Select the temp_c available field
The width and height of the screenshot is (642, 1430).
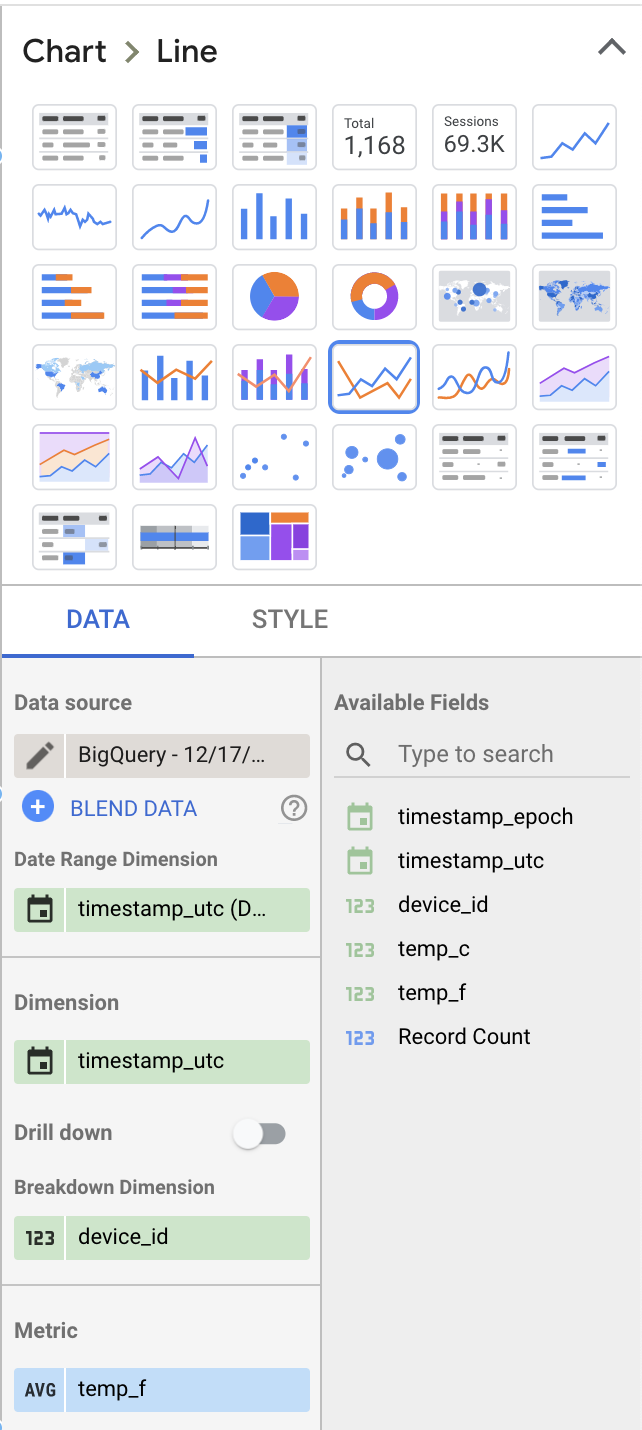point(434,949)
